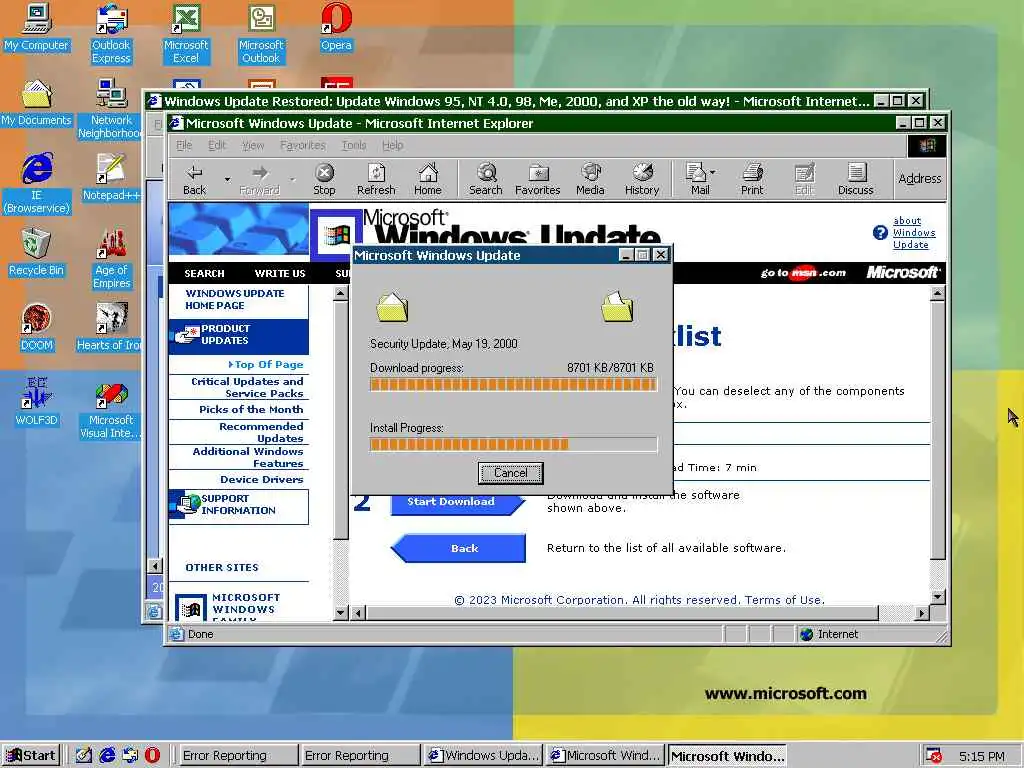Open Media toolbar button

click(x=590, y=180)
